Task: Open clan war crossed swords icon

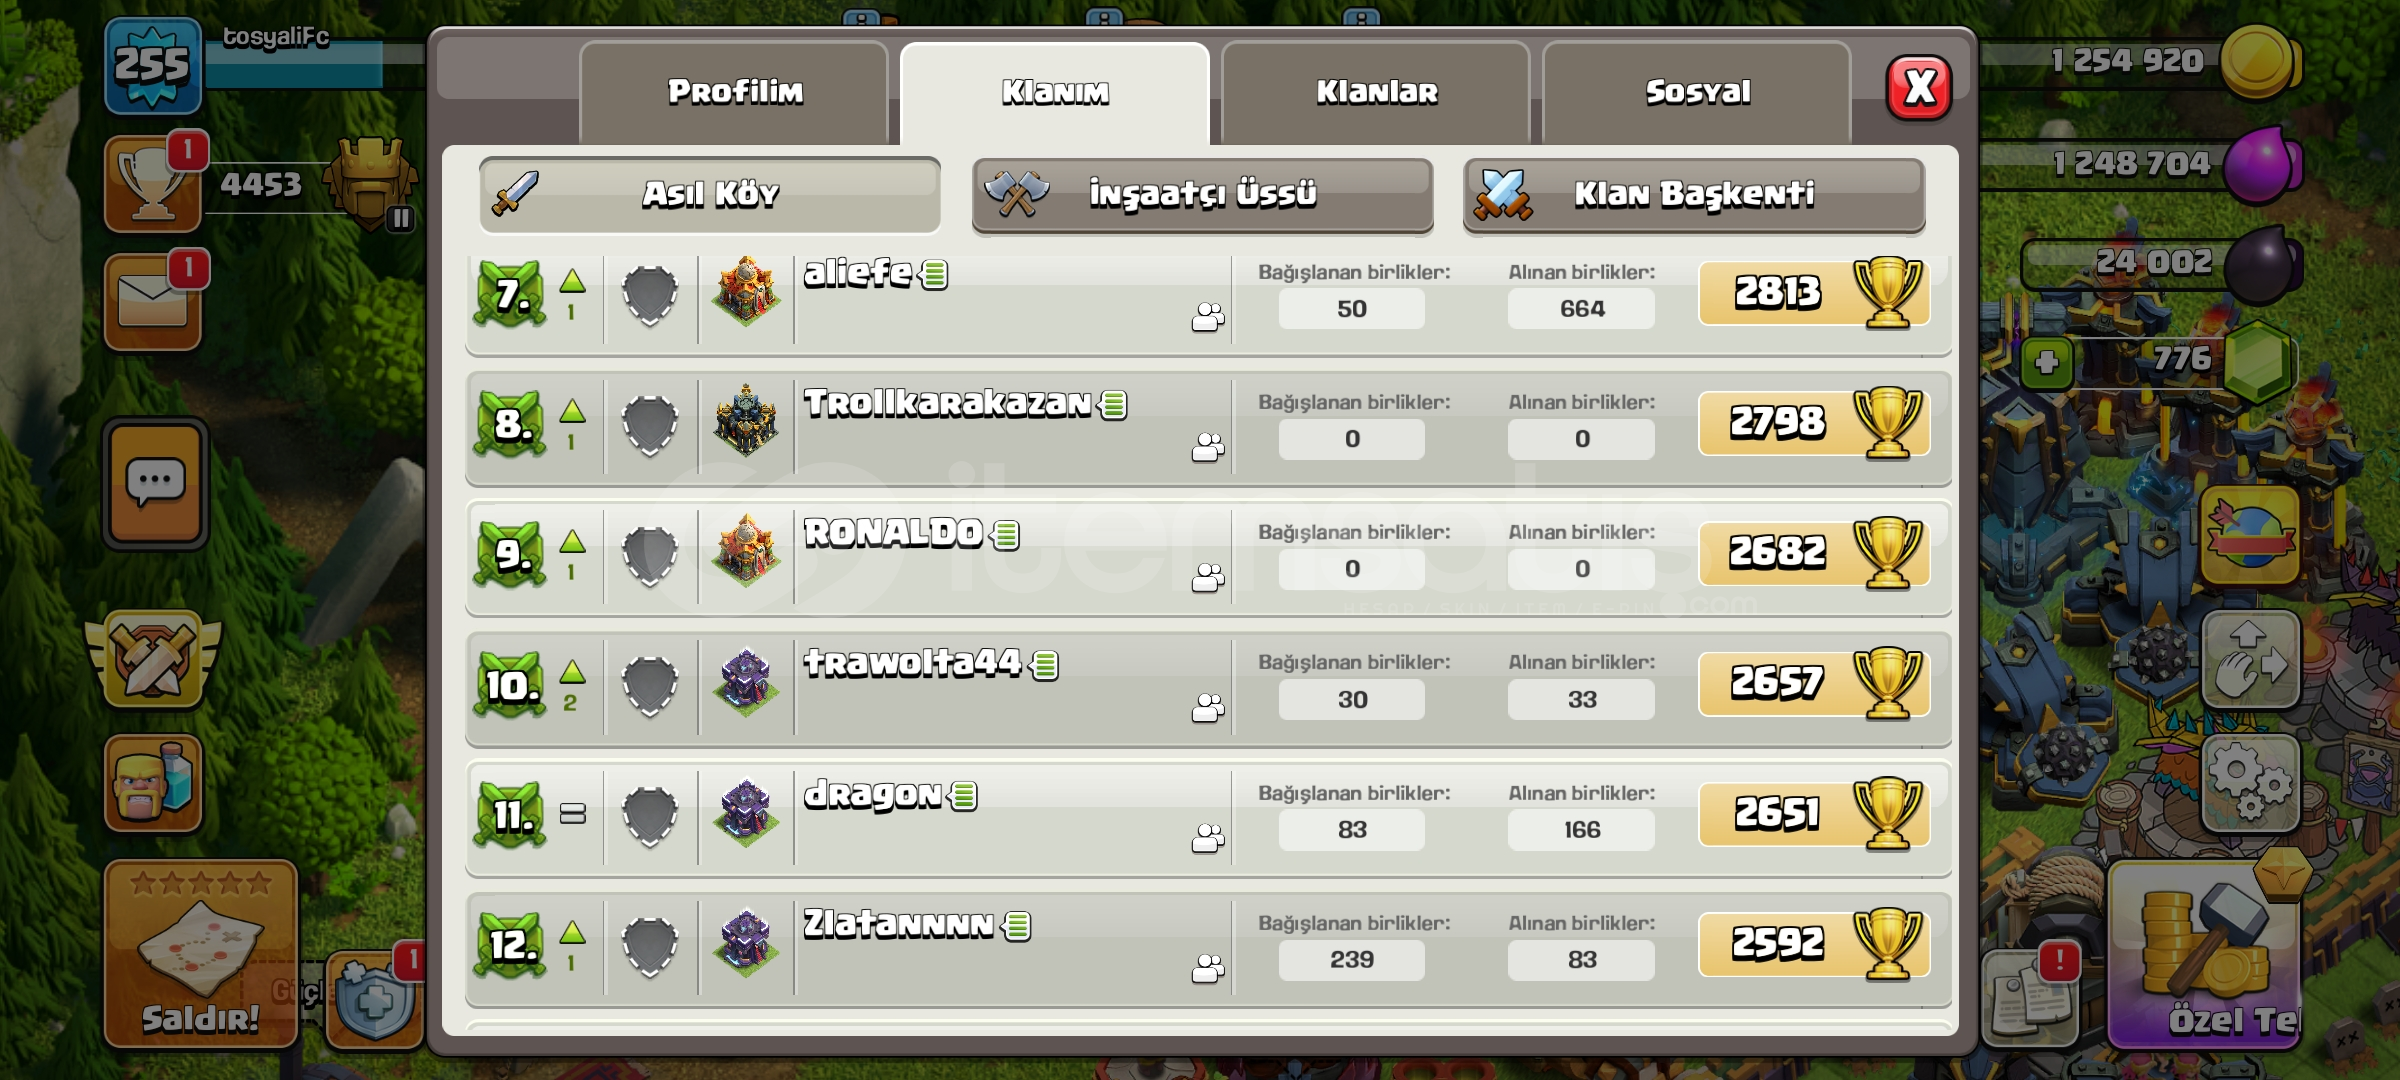Action: (x=153, y=660)
